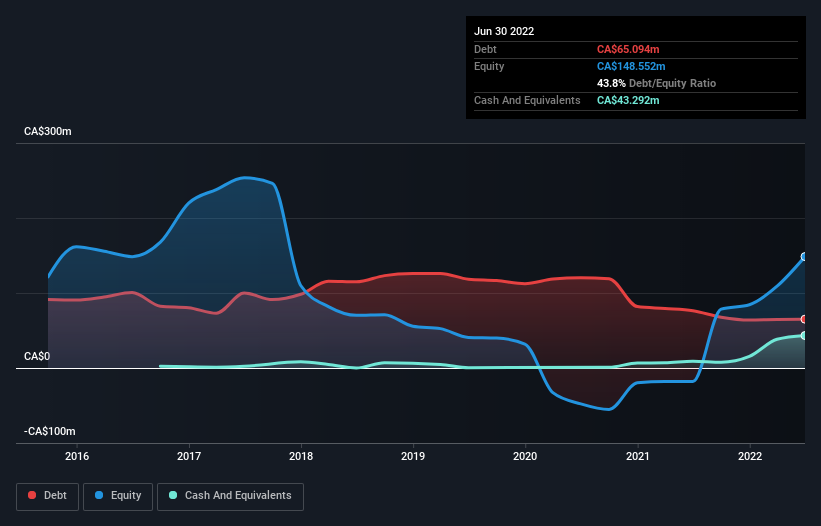Toggle the Cash And Equivalents legend button
Screen dimensions: 821x526
(x=230, y=496)
